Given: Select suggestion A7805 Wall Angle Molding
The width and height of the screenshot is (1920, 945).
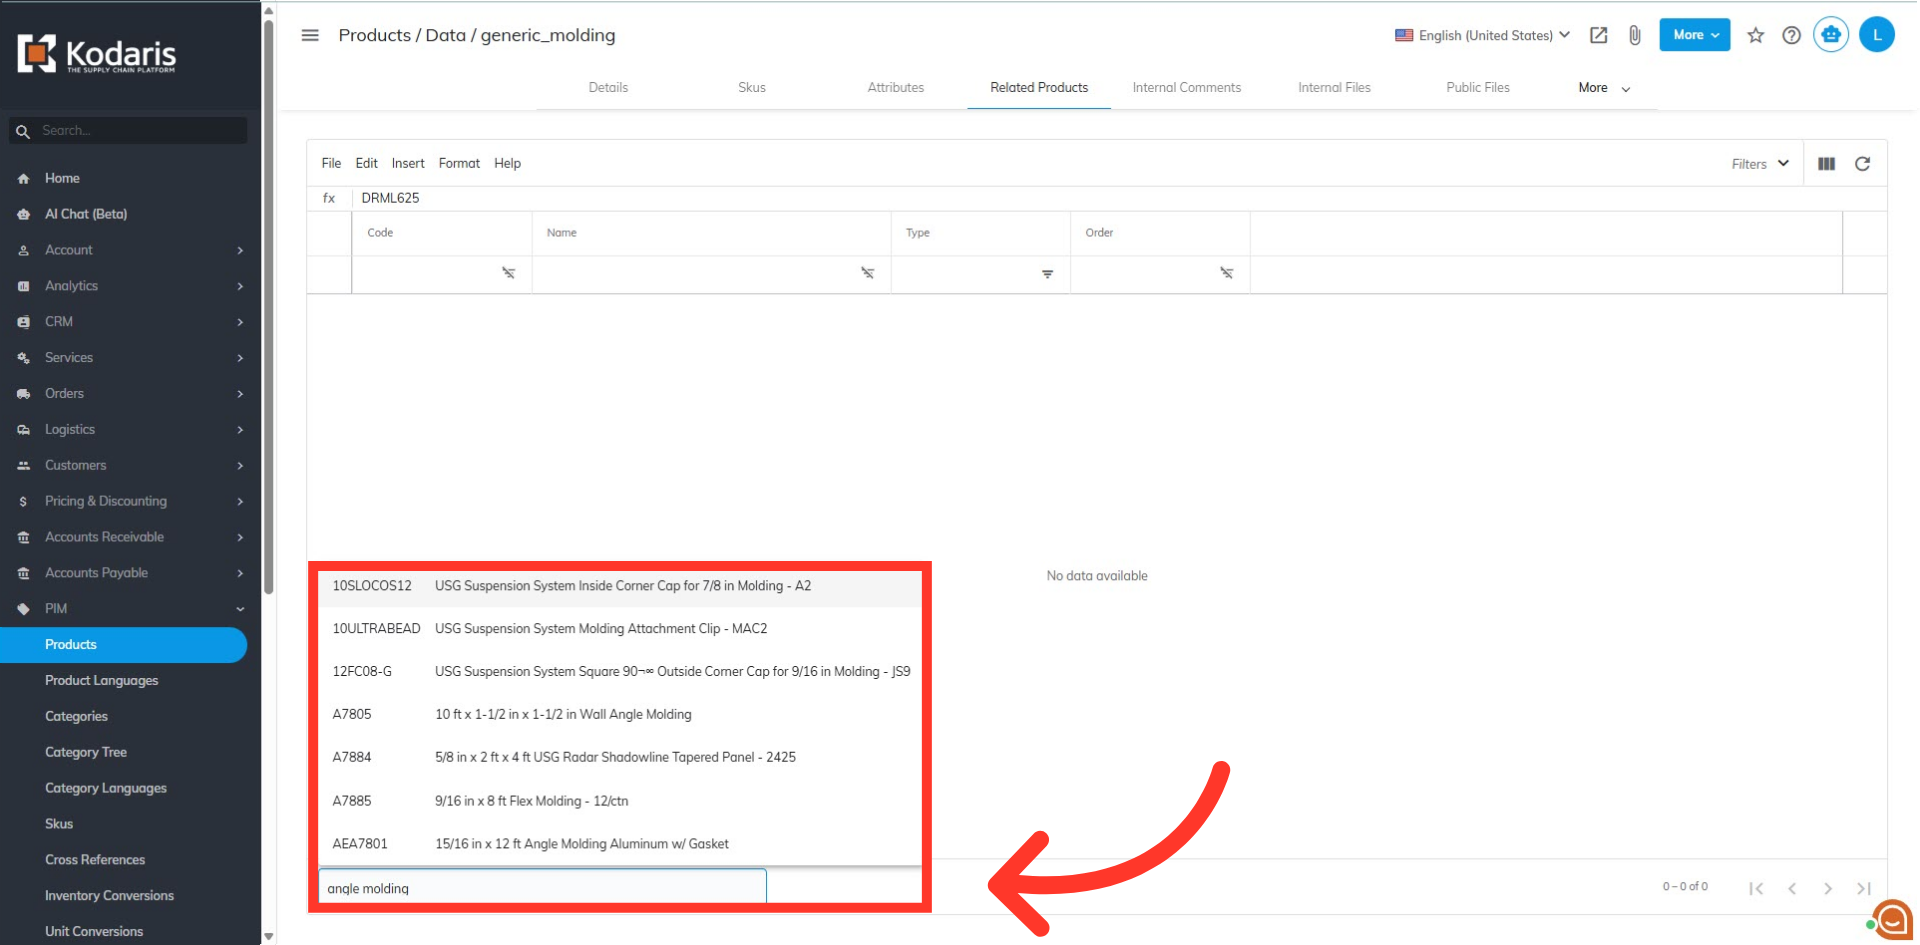Looking at the screenshot, I should point(620,715).
